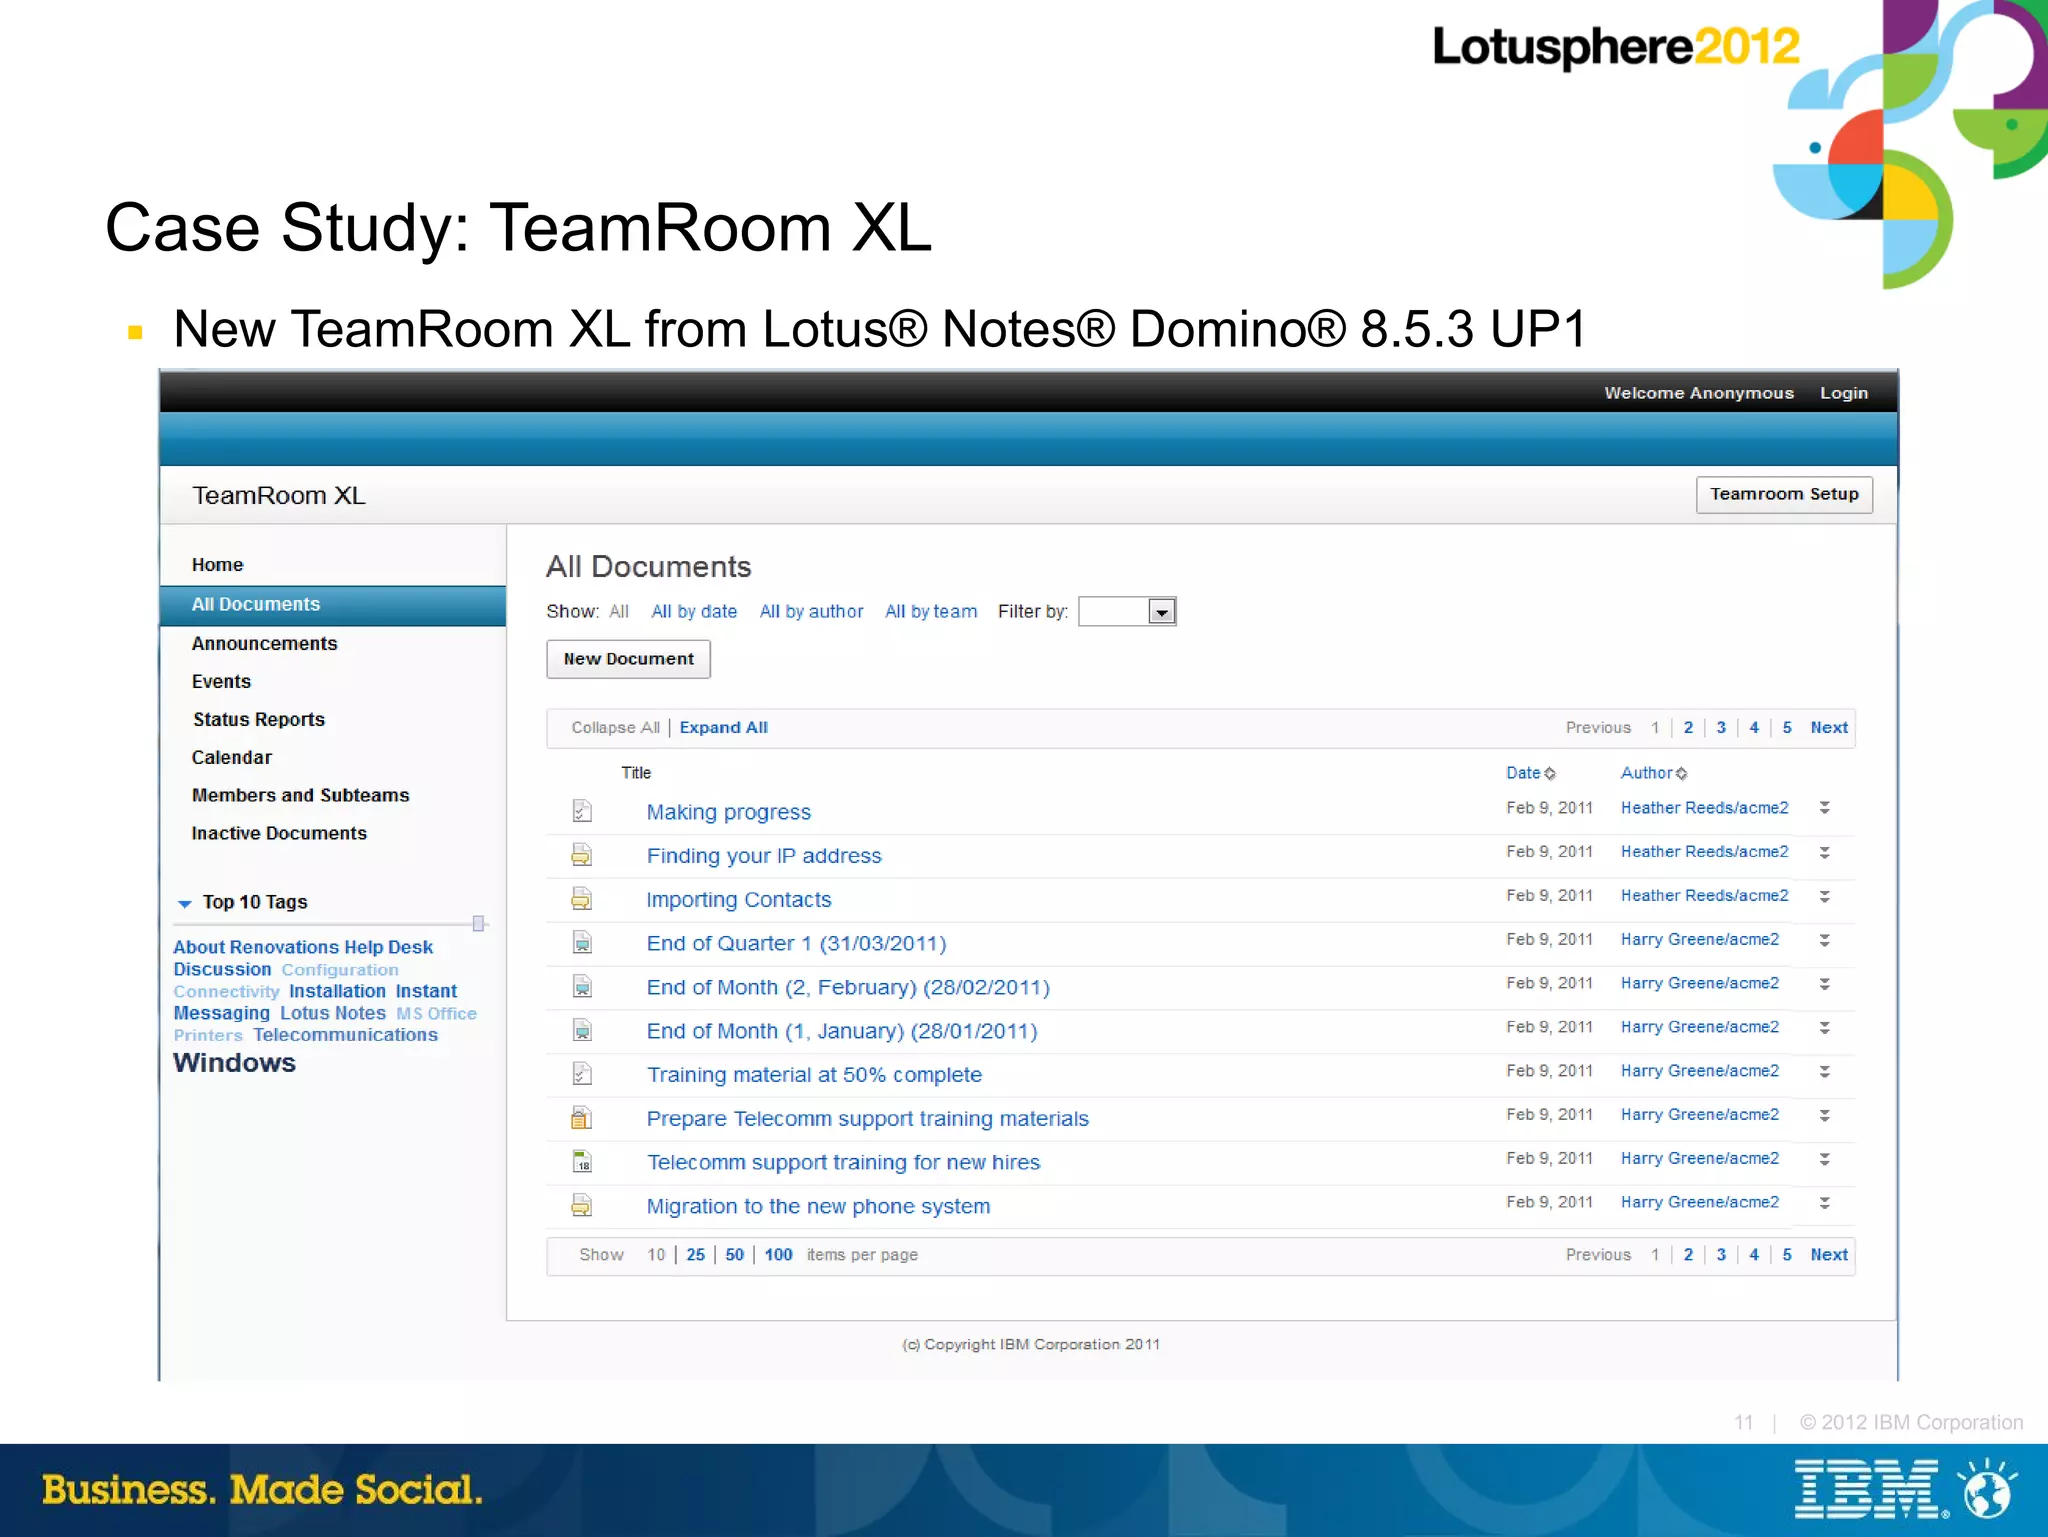Open Announcements in the sidebar

pyautogui.click(x=264, y=643)
